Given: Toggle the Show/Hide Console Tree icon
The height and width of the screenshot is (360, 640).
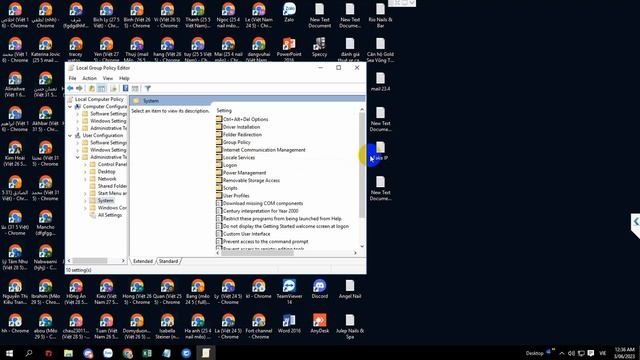Looking at the screenshot, I should click(102, 88).
